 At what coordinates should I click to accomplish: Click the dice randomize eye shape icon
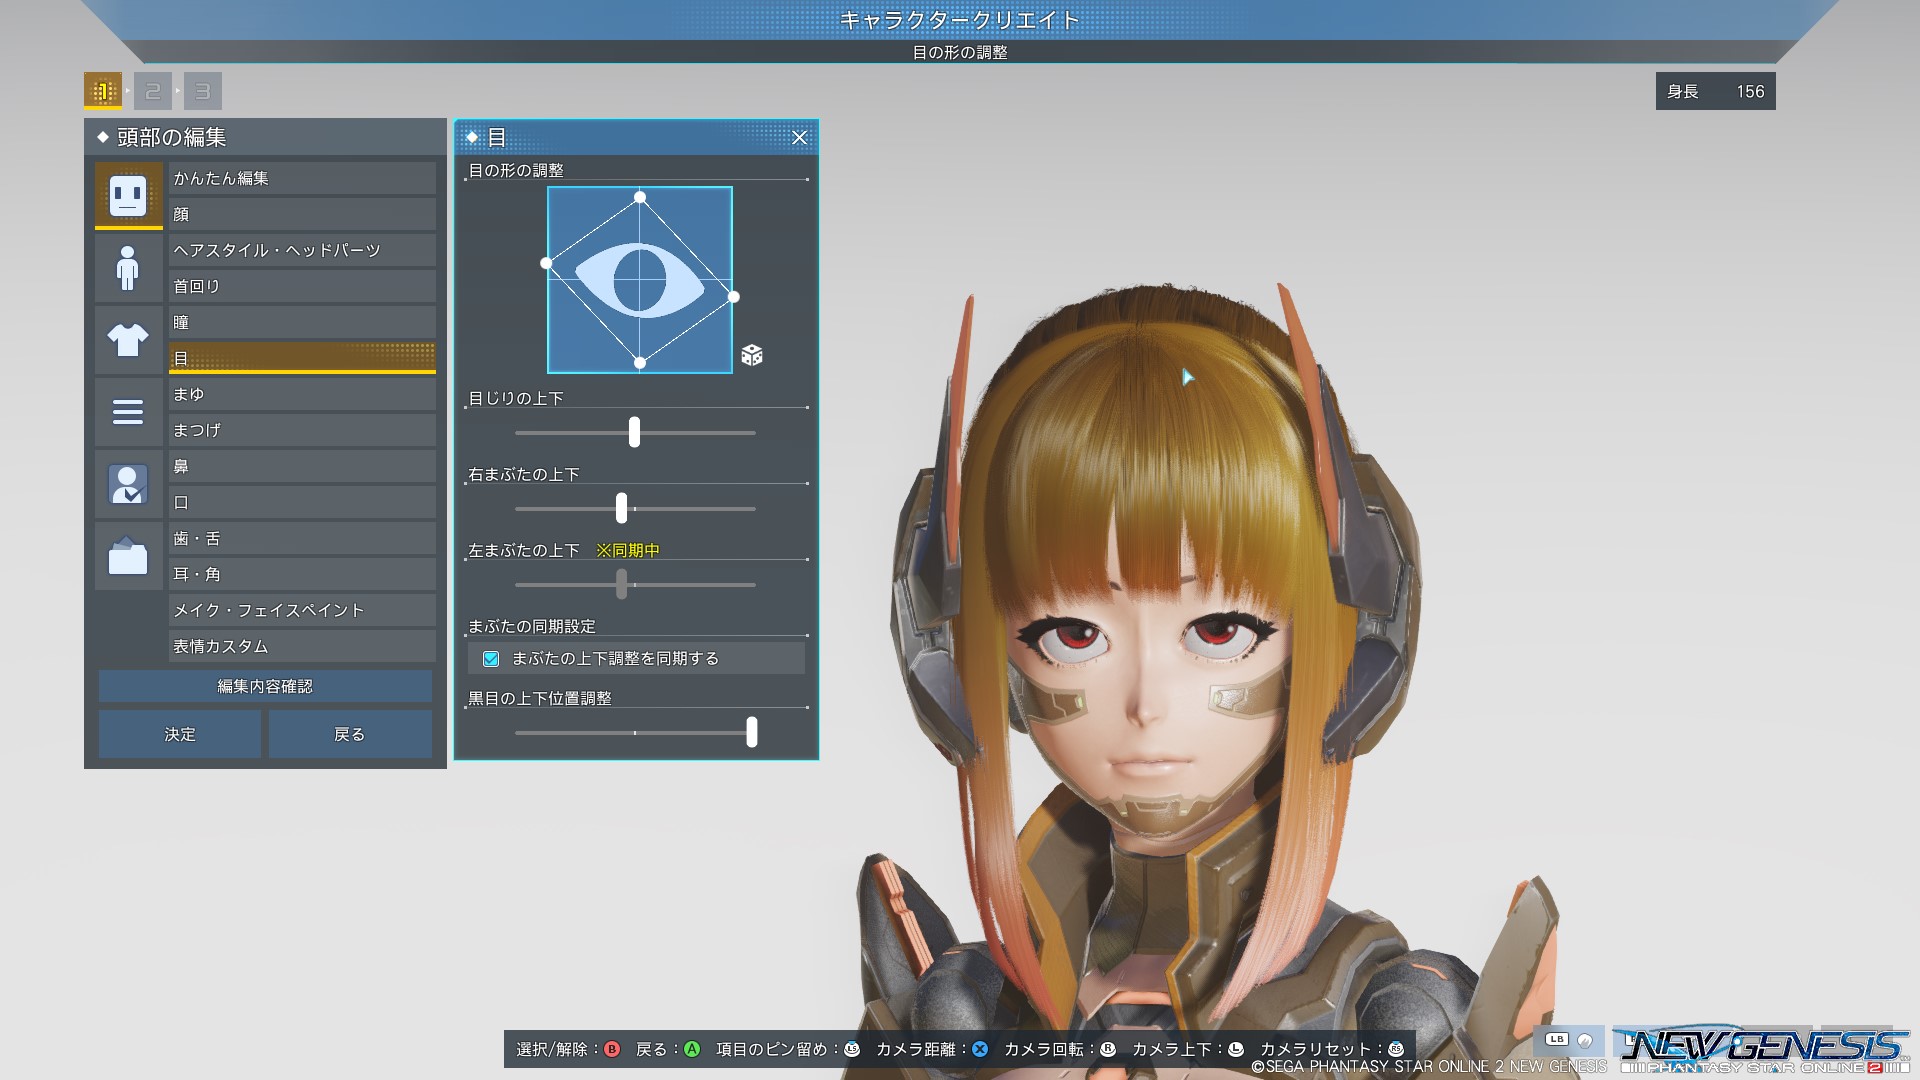752,355
